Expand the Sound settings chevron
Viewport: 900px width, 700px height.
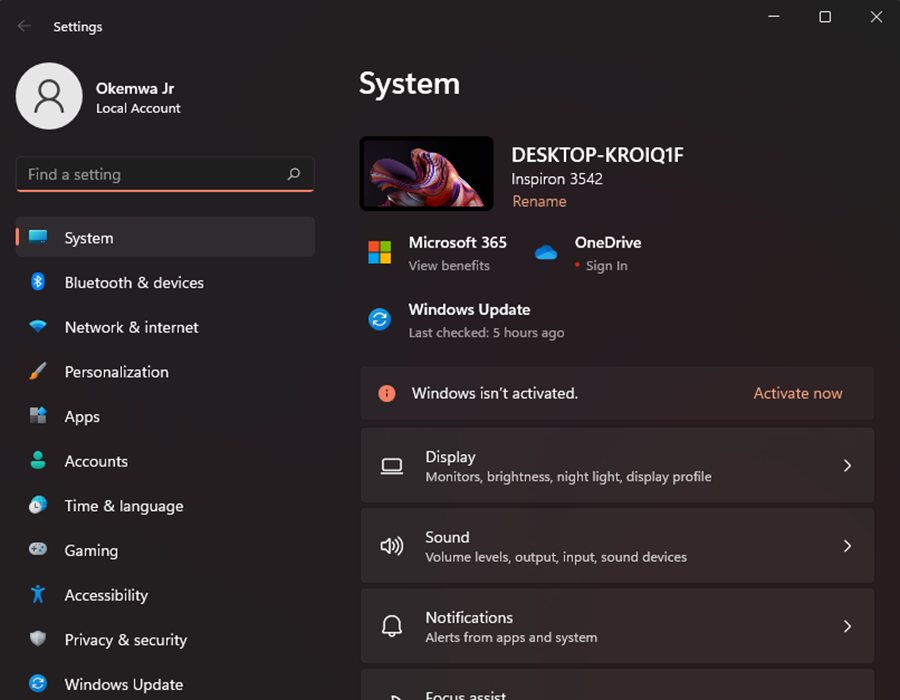pos(847,545)
